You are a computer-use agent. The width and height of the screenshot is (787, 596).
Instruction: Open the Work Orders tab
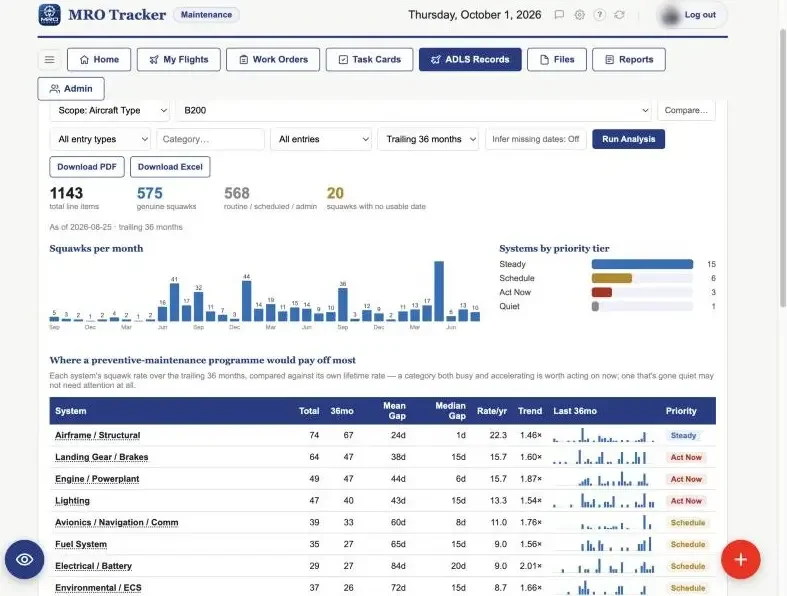click(x=273, y=60)
